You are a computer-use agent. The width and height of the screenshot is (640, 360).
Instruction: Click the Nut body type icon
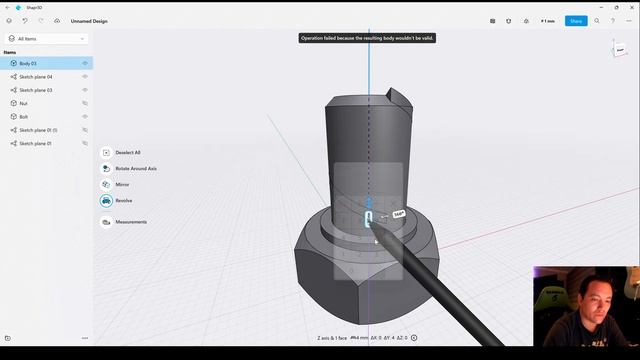click(x=13, y=103)
